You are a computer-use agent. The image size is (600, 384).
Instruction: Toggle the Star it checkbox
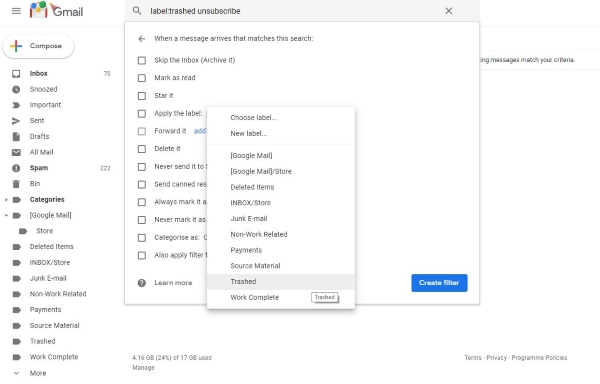[x=142, y=96]
